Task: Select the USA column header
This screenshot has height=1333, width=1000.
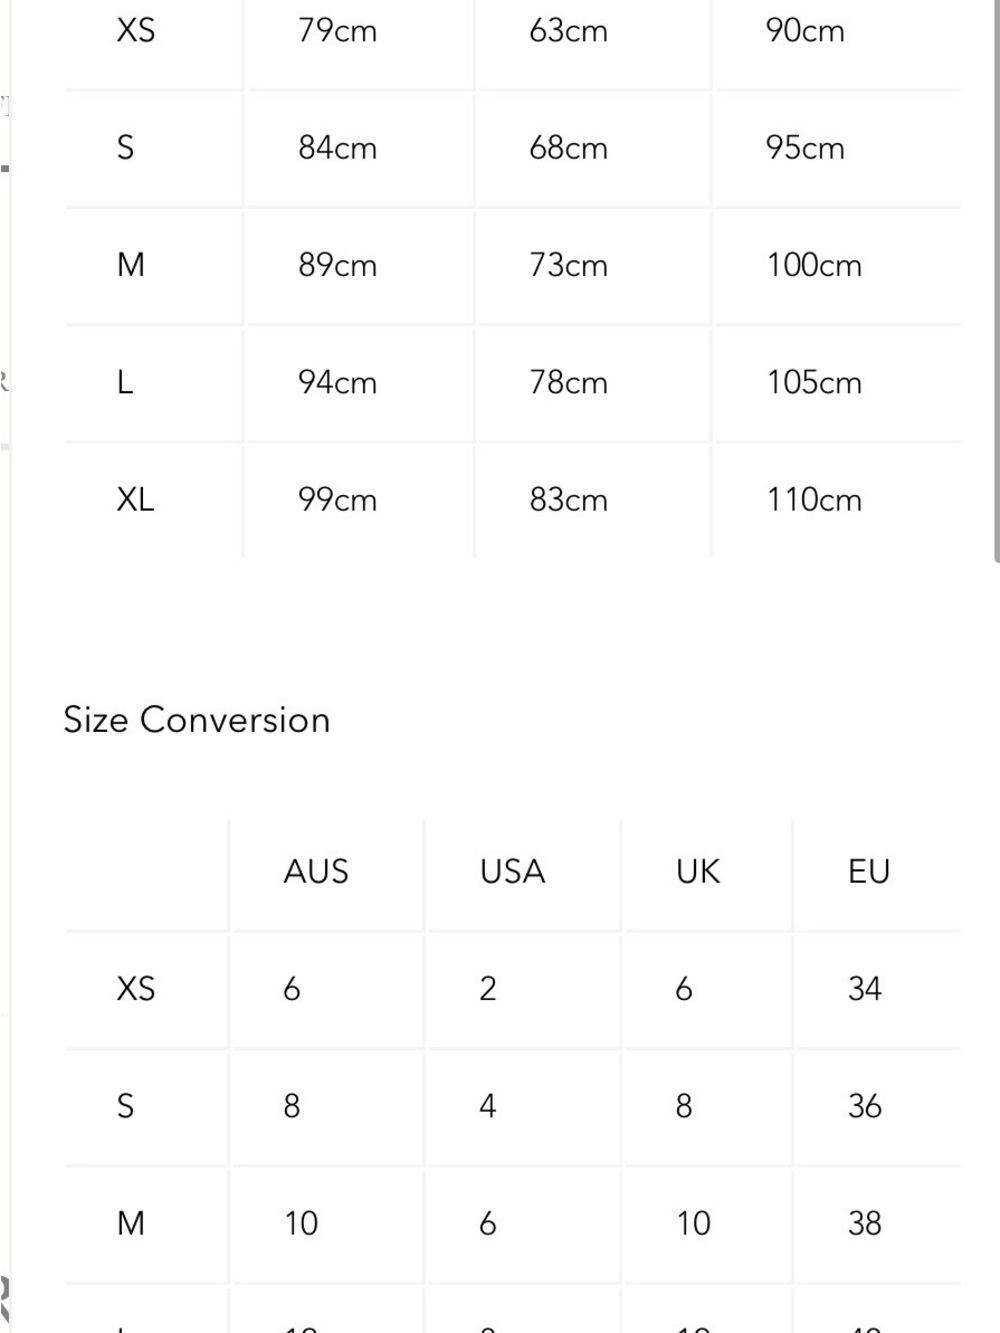Action: coord(512,872)
